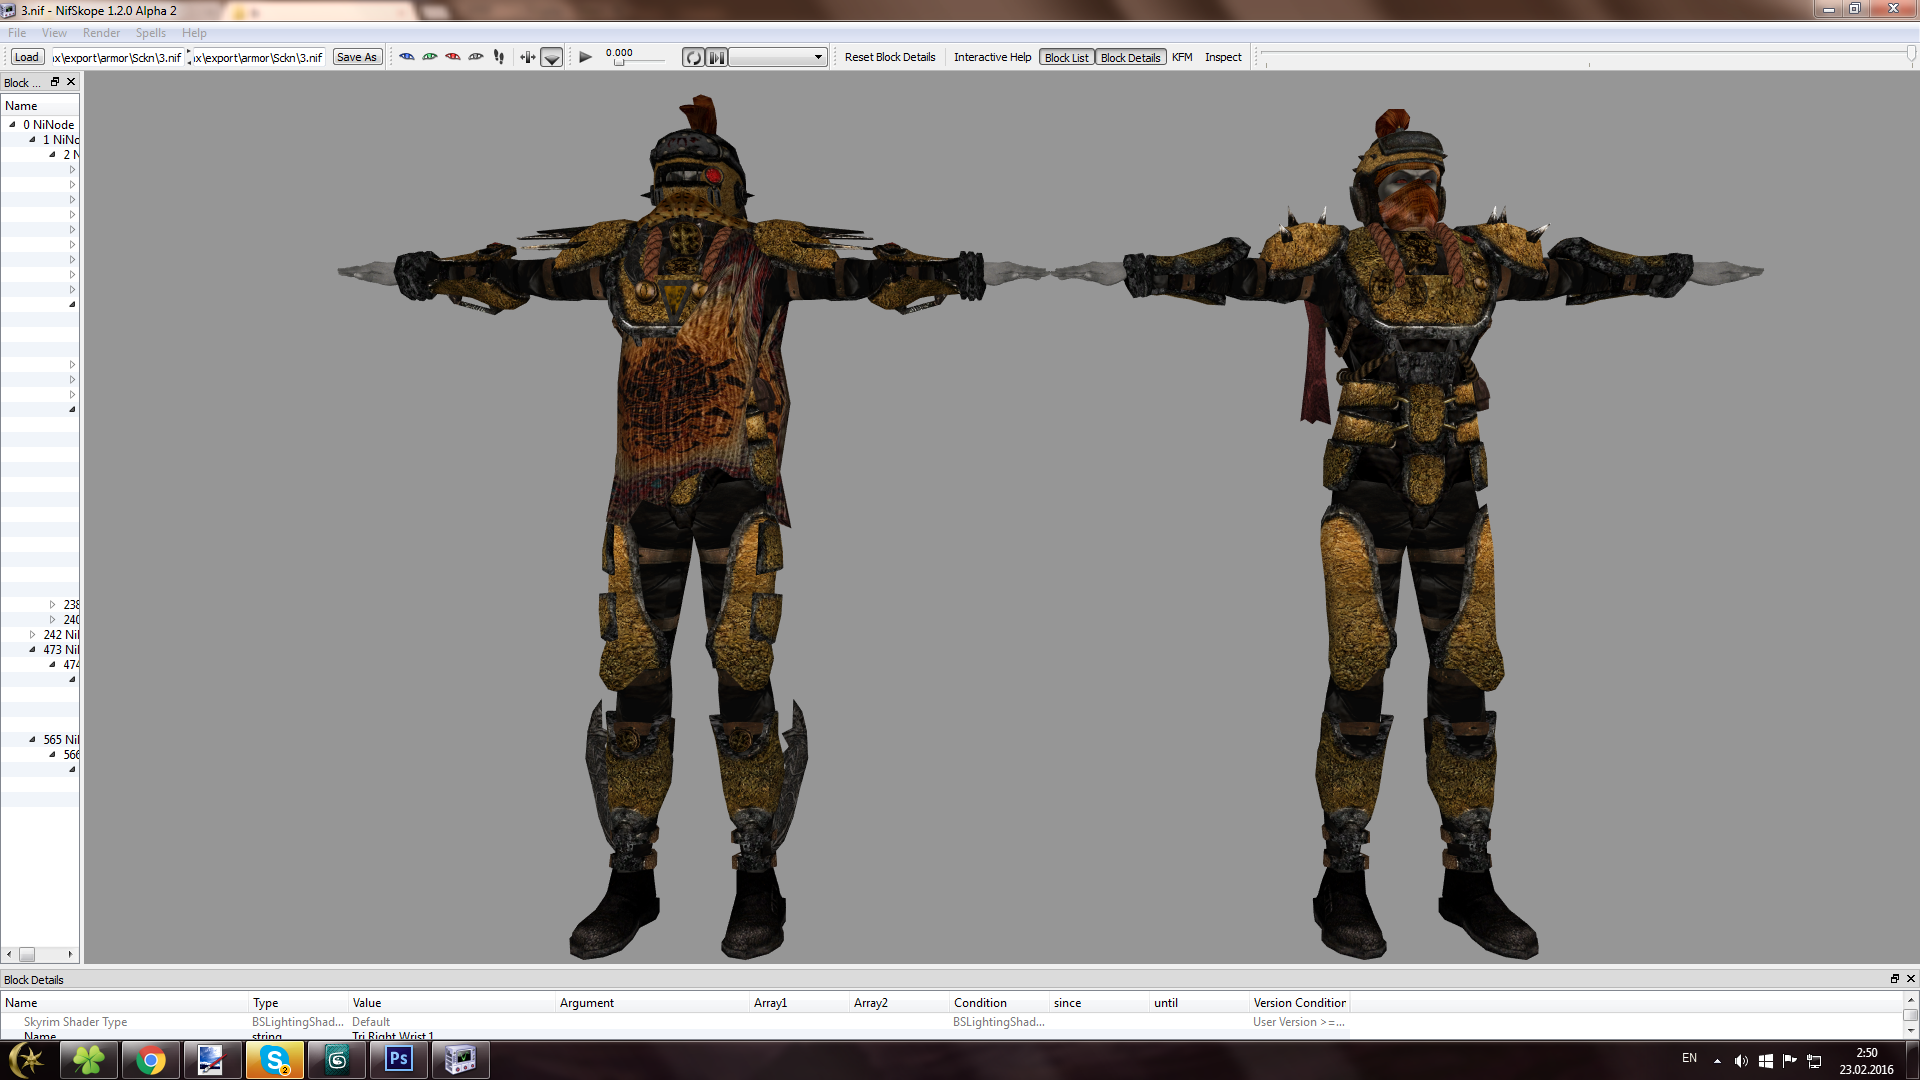Open the animation sequence combo box
This screenshot has height=1080, width=1920.
coord(778,57)
